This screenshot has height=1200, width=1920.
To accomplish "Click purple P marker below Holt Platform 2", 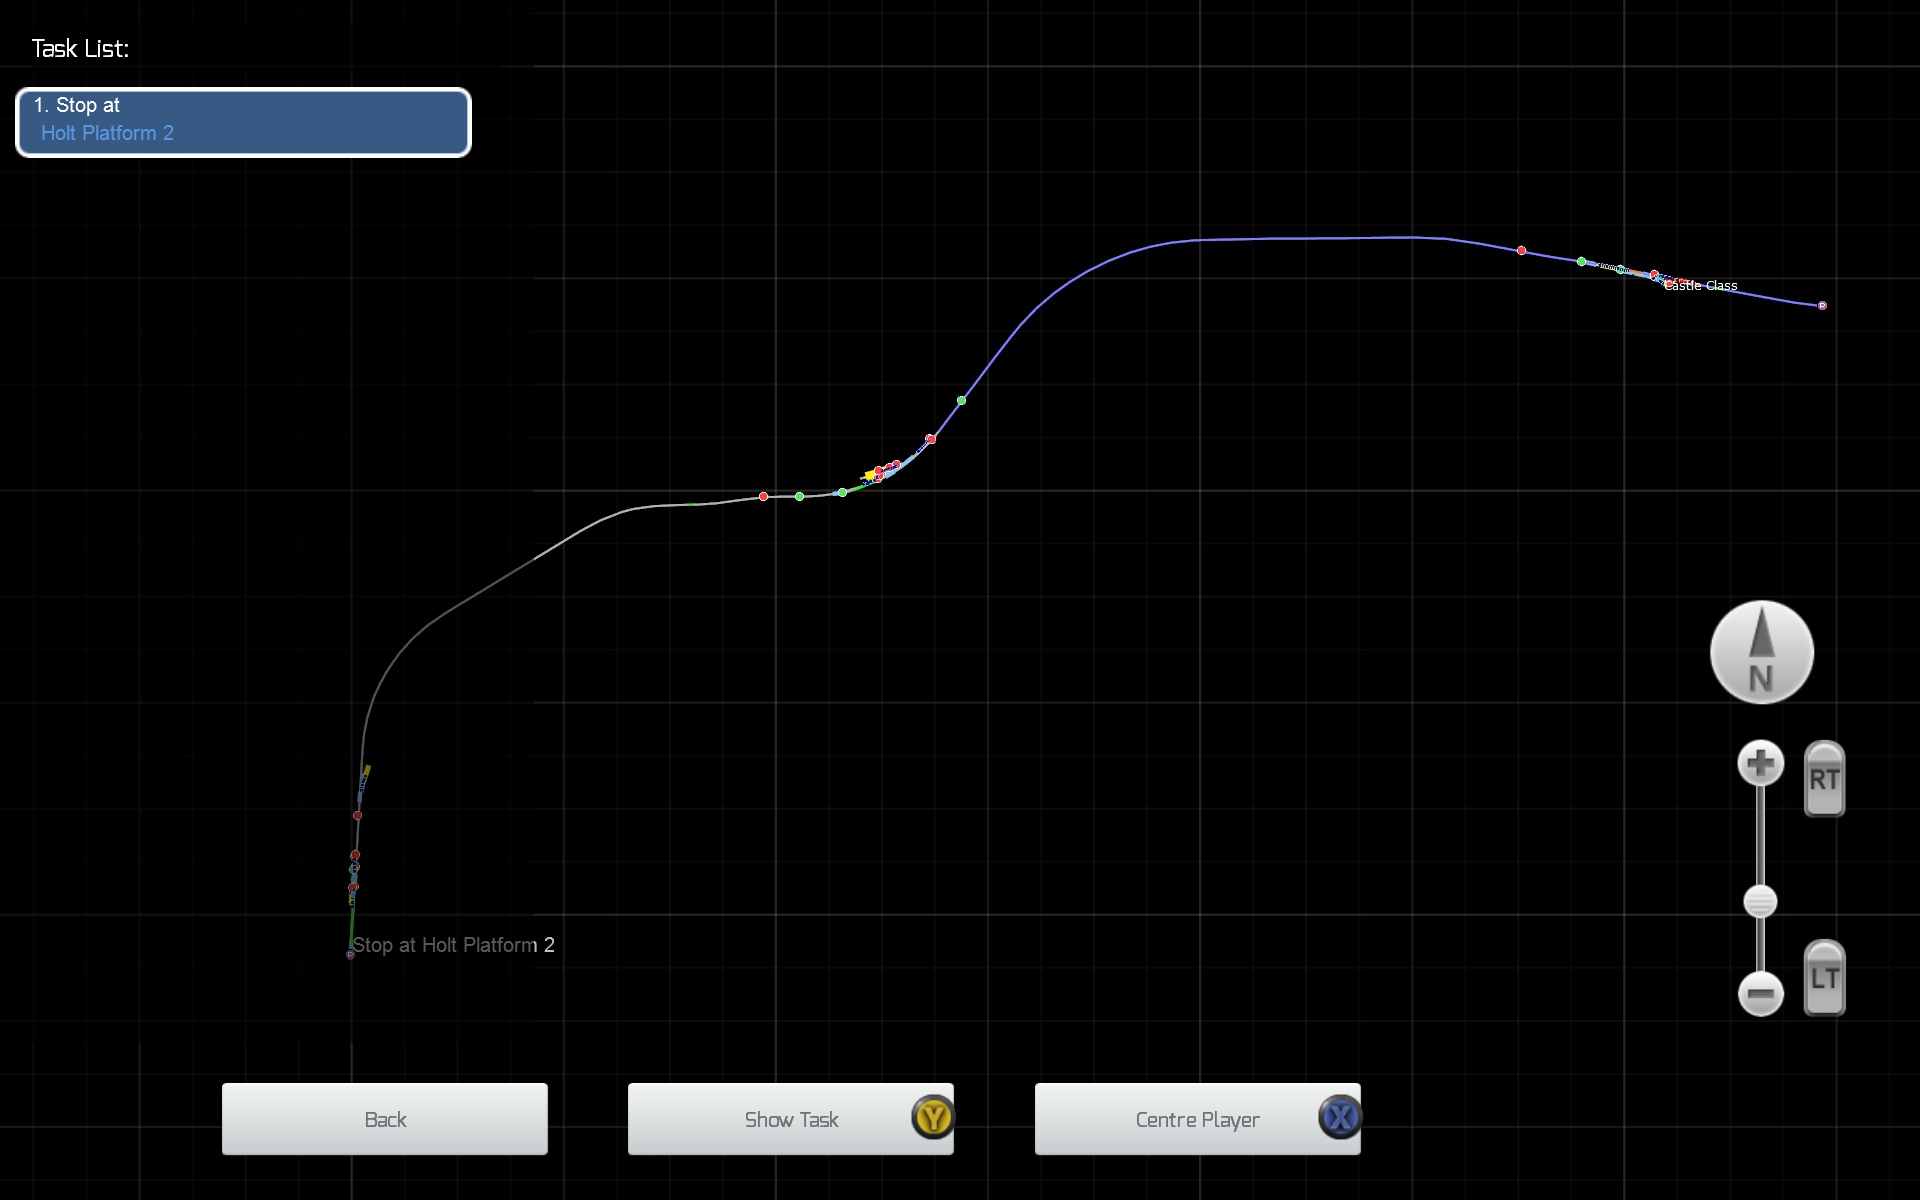I will tap(350, 955).
